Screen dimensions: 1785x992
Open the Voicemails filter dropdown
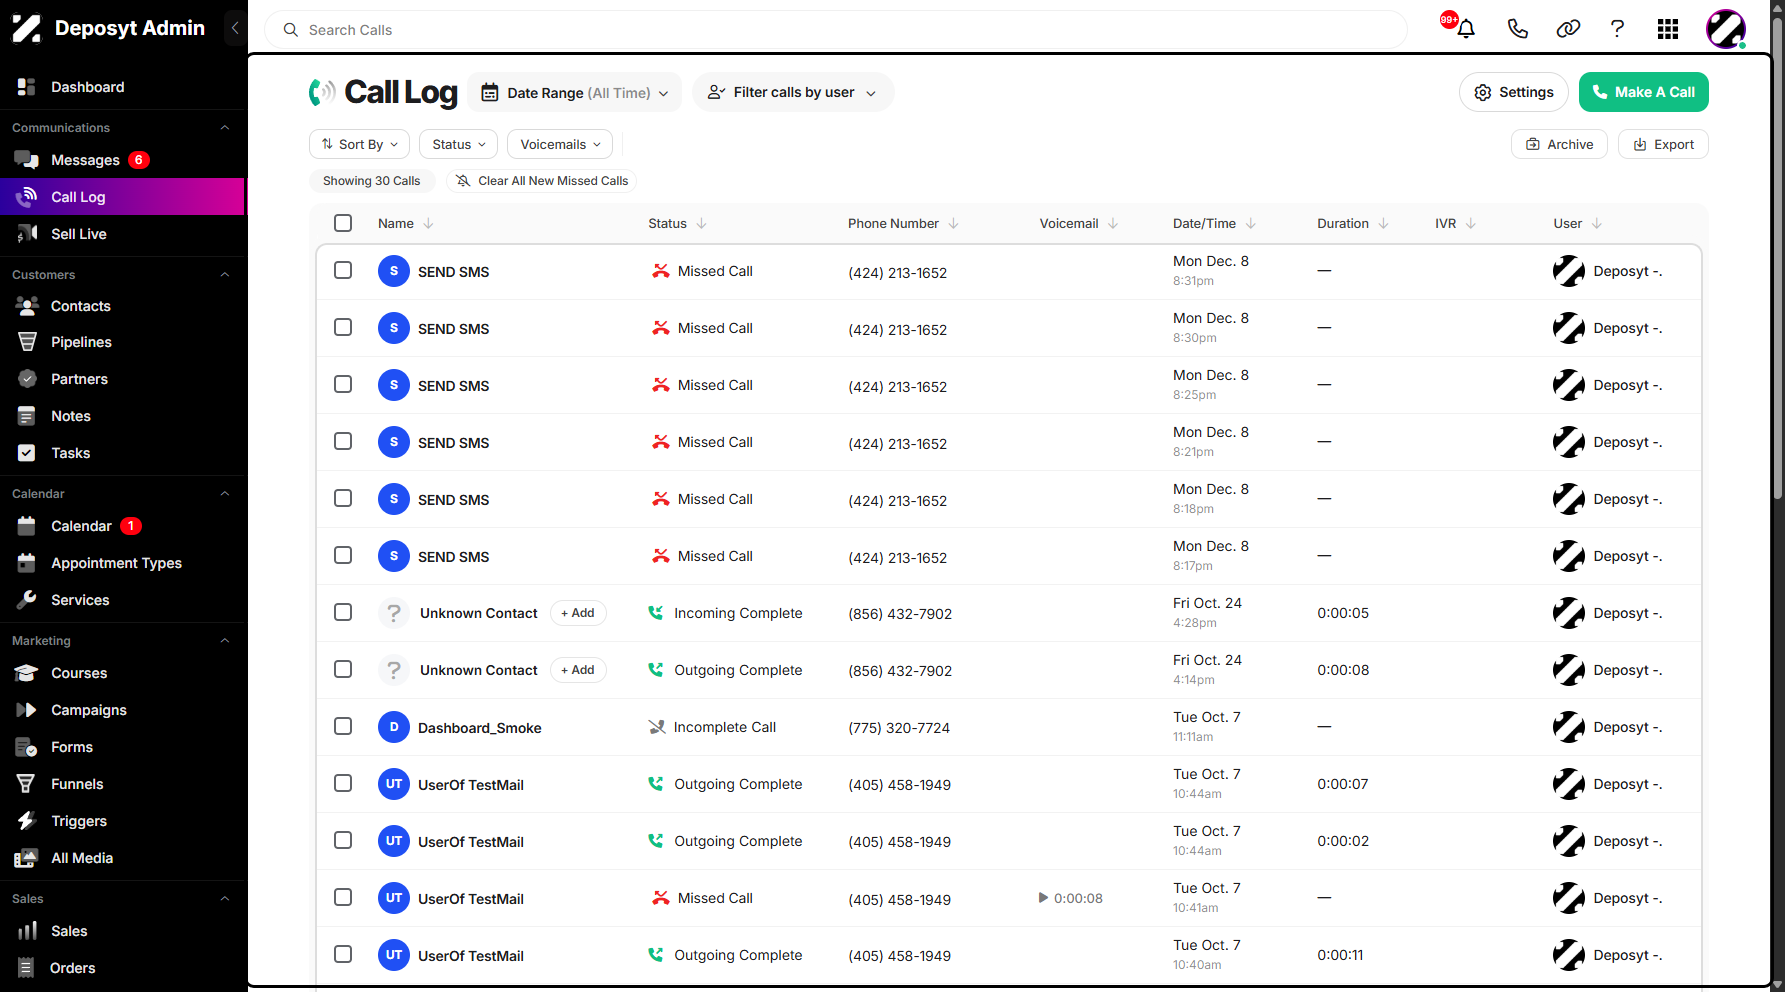tap(560, 144)
